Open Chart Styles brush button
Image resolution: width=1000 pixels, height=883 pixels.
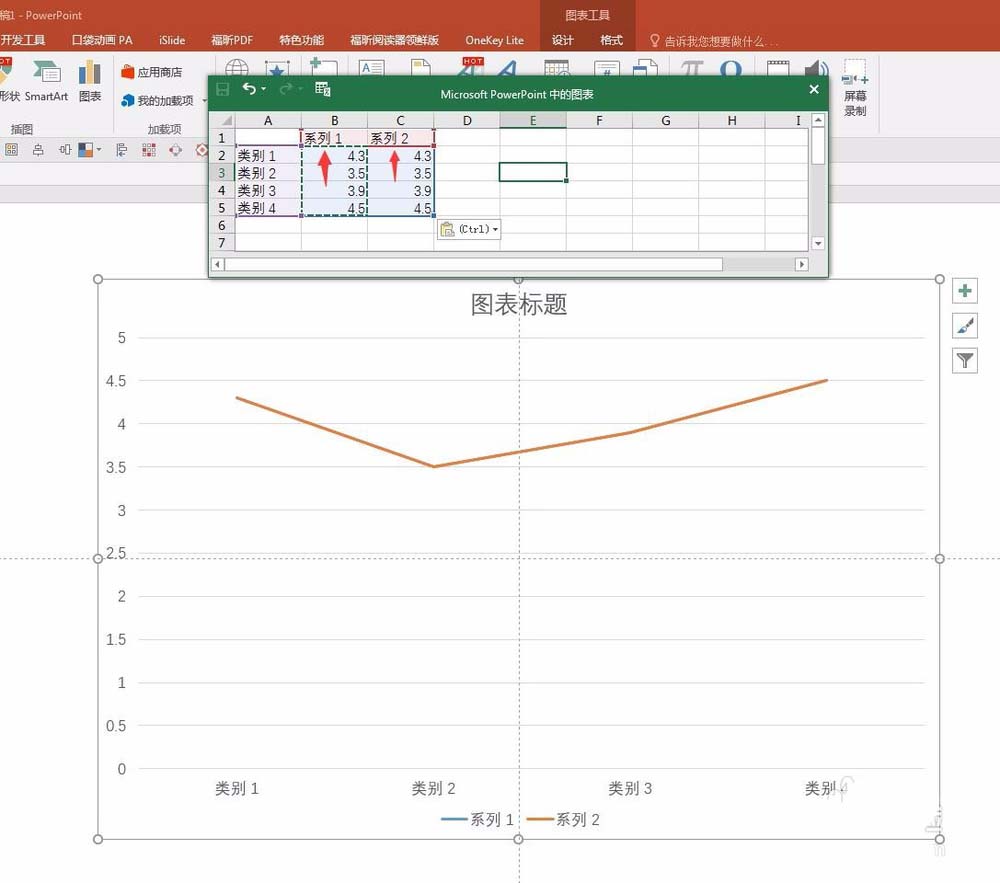pyautogui.click(x=965, y=326)
